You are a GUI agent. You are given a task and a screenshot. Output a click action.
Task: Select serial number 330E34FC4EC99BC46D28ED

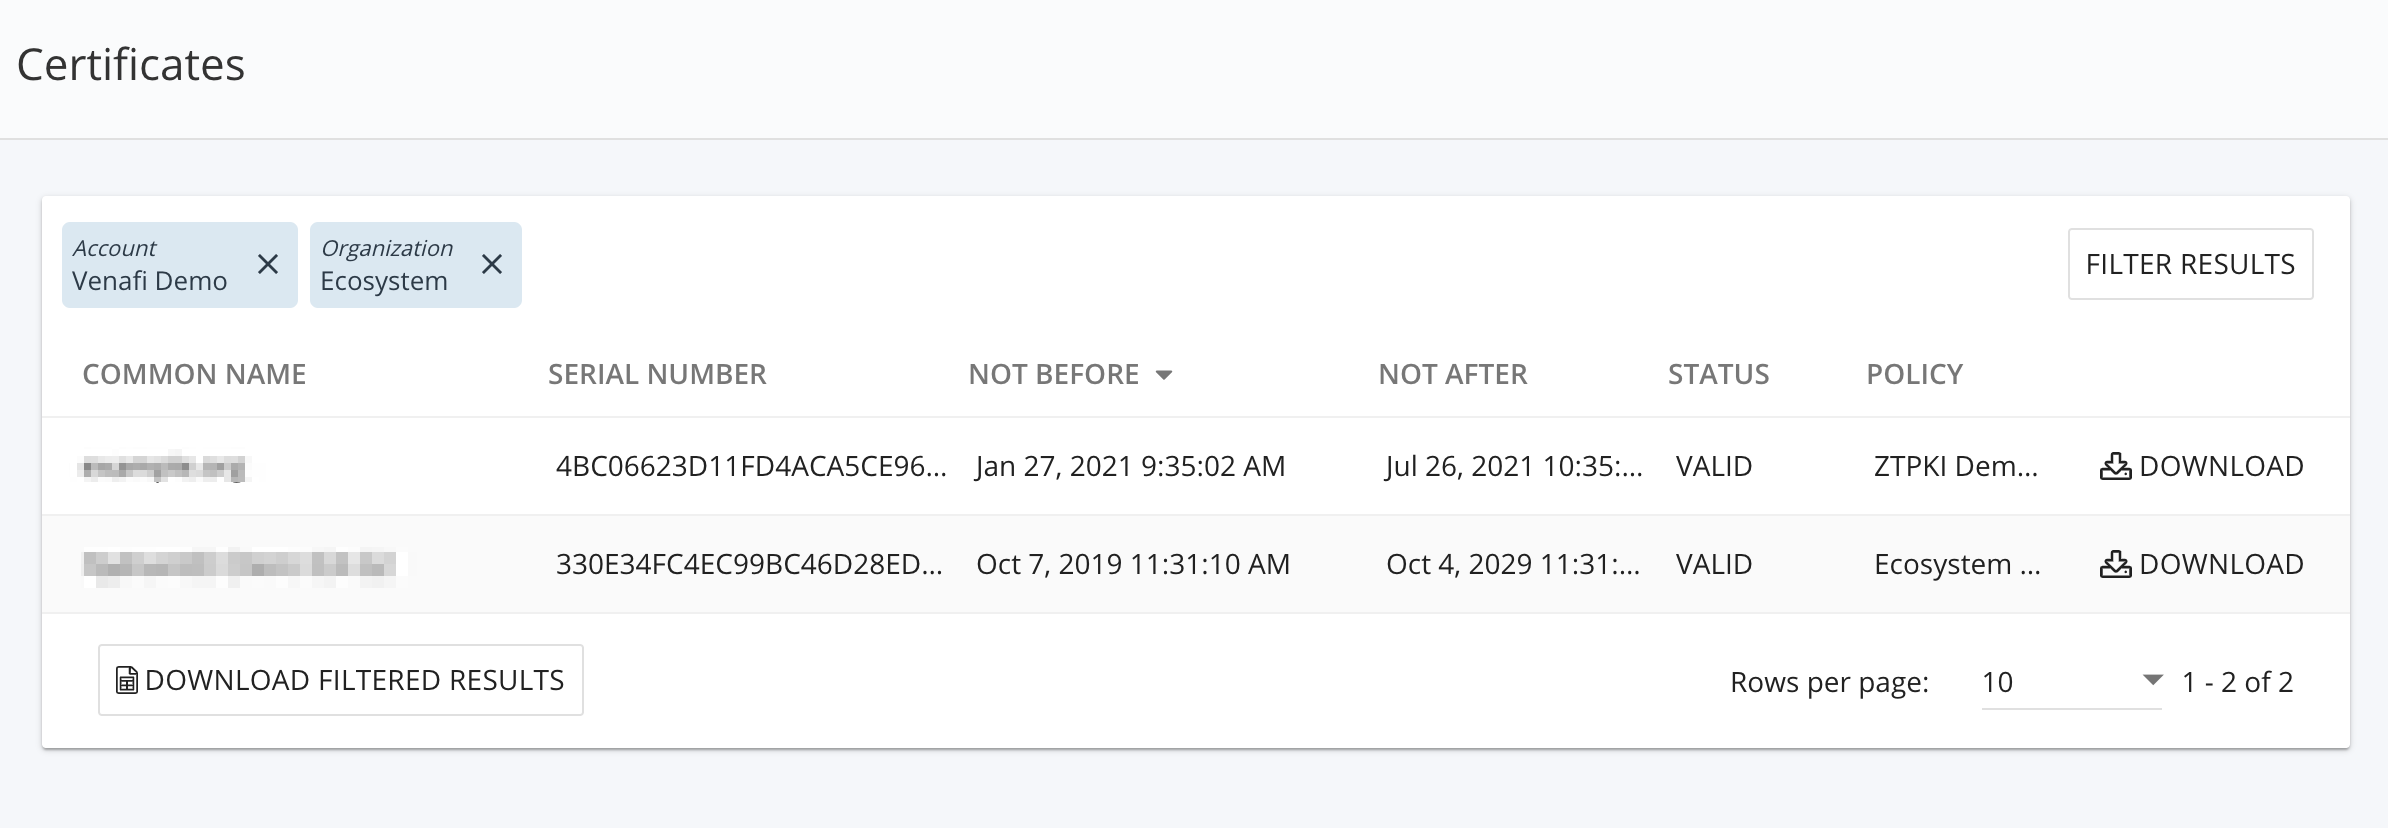click(749, 564)
